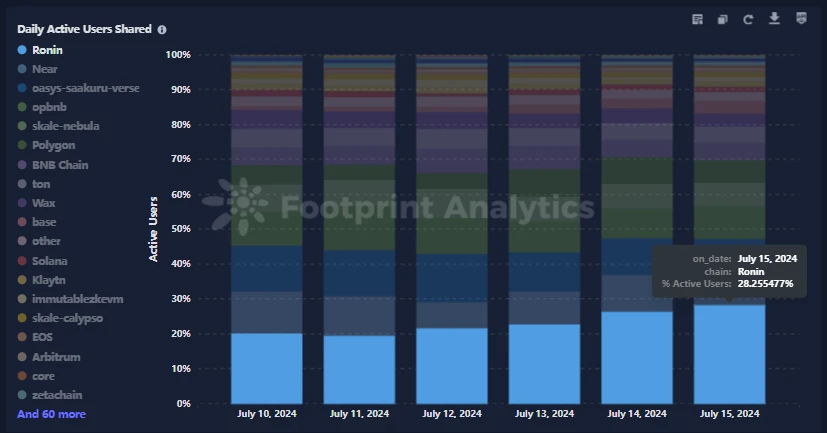Toggle the Klaytn legend entry

pos(42,280)
